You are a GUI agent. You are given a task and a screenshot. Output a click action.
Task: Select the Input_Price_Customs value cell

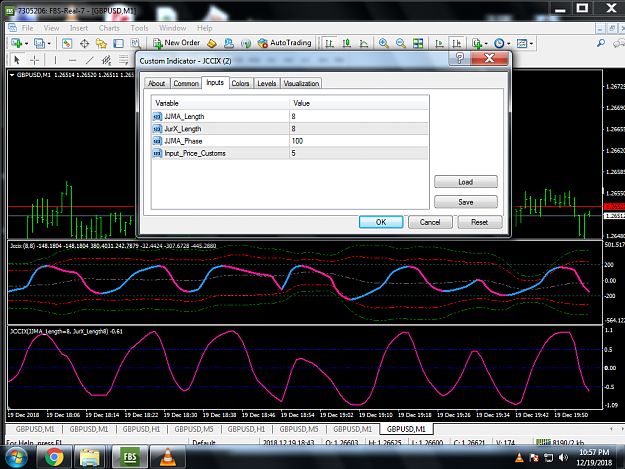tap(359, 153)
